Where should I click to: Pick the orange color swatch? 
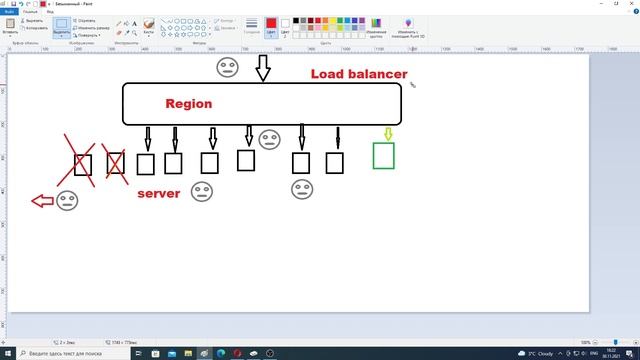click(x=325, y=20)
